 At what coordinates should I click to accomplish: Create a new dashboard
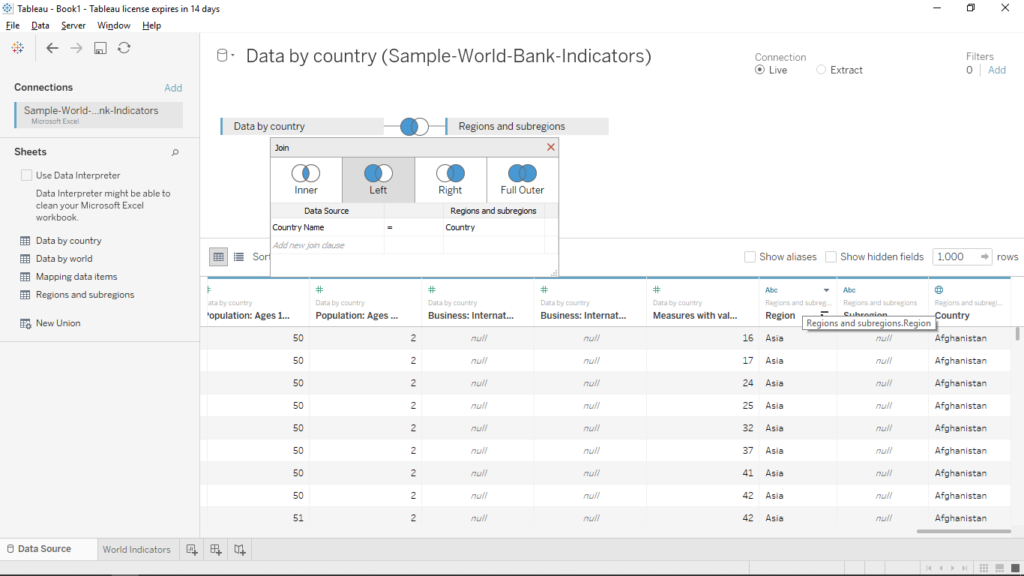216,549
